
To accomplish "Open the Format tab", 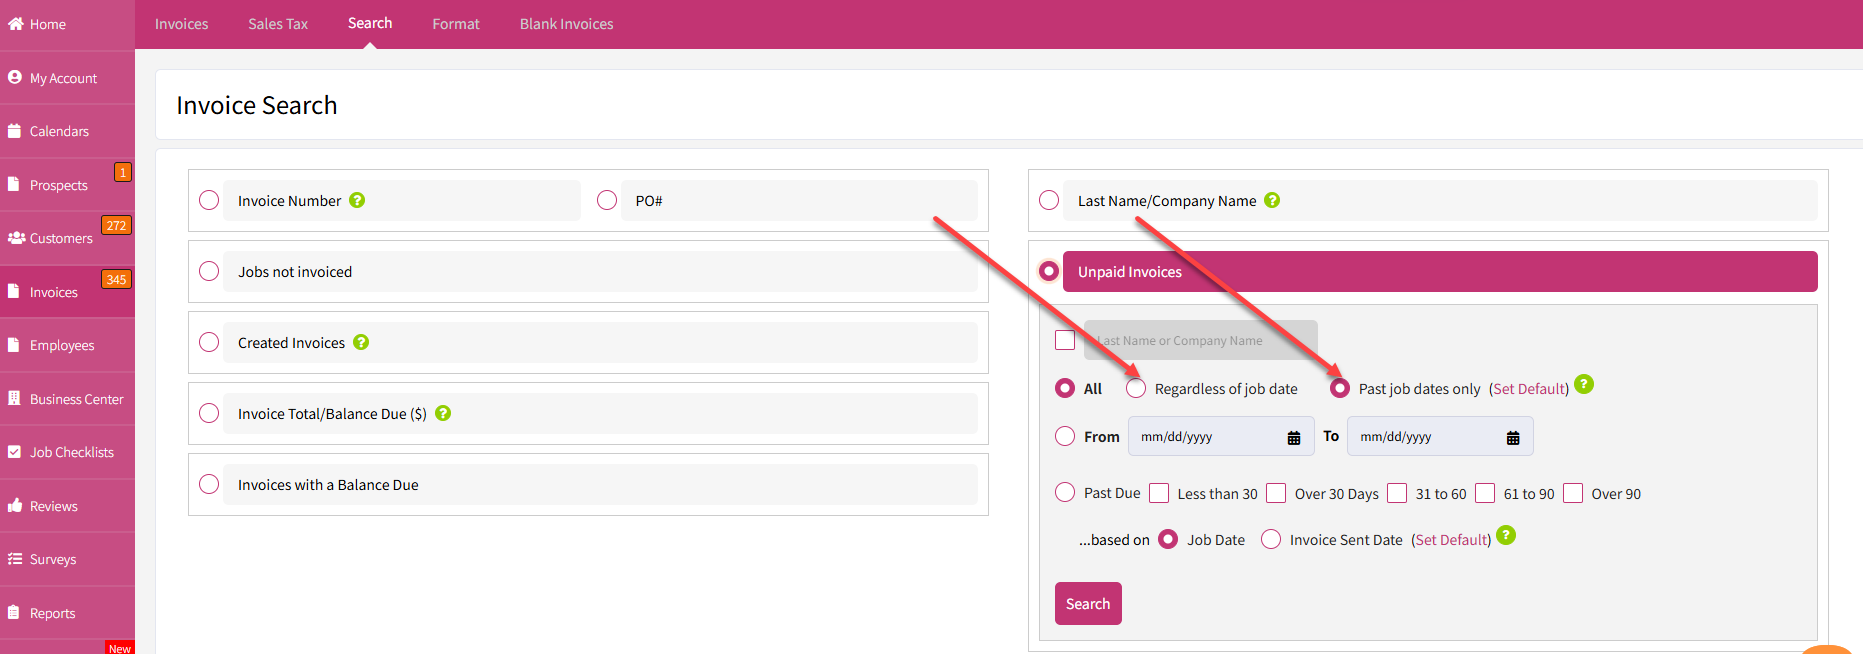I will pyautogui.click(x=456, y=24).
